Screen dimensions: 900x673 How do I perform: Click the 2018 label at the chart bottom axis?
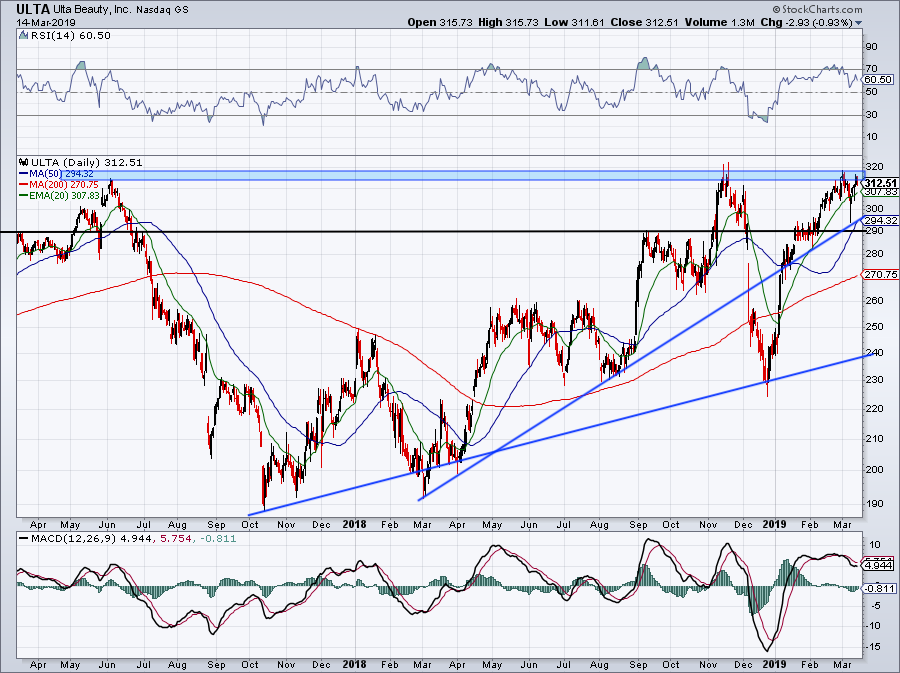click(x=354, y=664)
